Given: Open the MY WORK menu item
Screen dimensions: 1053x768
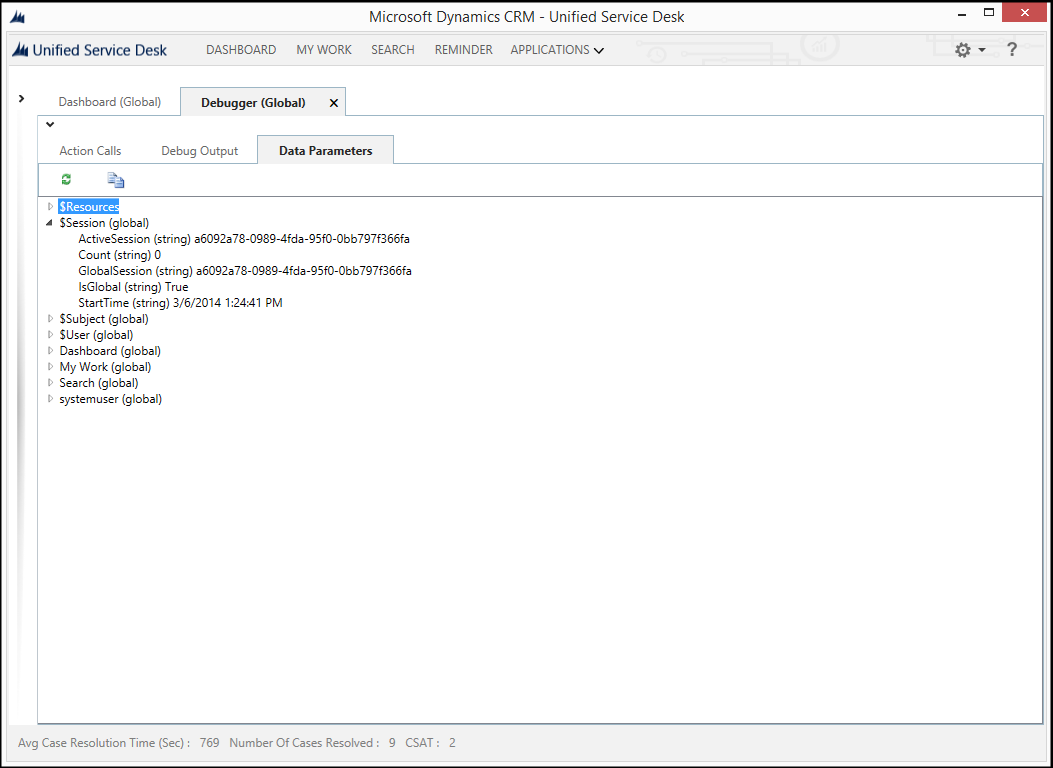Looking at the screenshot, I should tap(323, 49).
